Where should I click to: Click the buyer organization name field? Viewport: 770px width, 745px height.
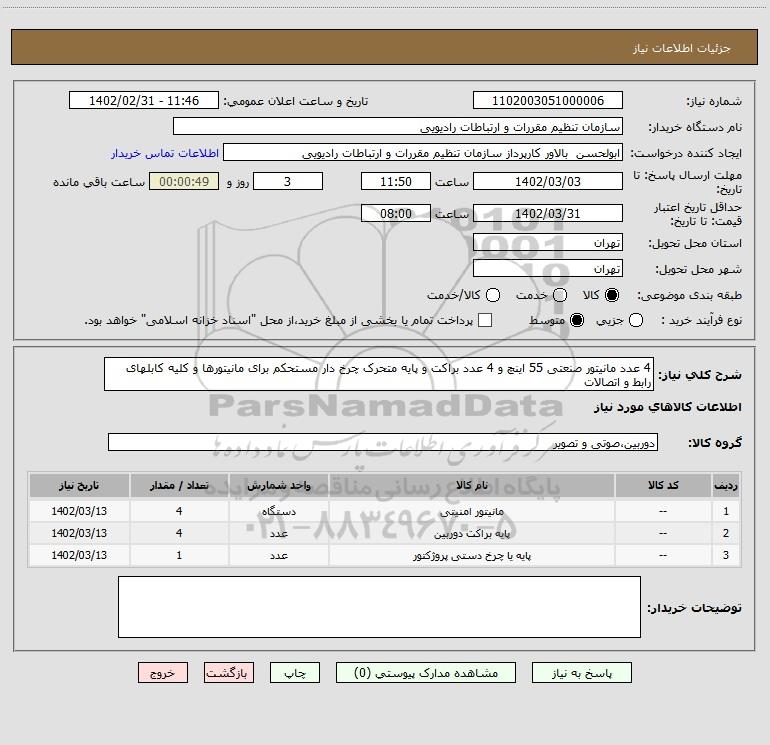coord(398,127)
